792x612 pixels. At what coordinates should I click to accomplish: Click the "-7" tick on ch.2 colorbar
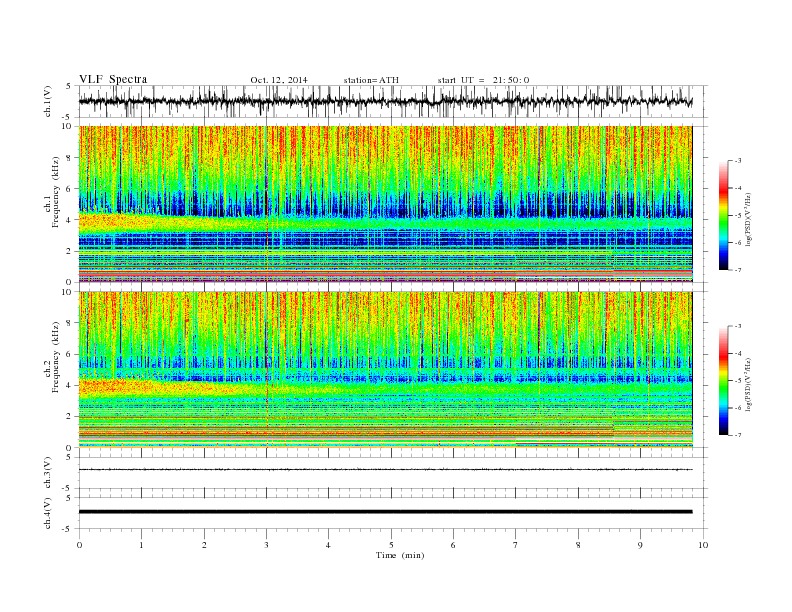pos(737,435)
